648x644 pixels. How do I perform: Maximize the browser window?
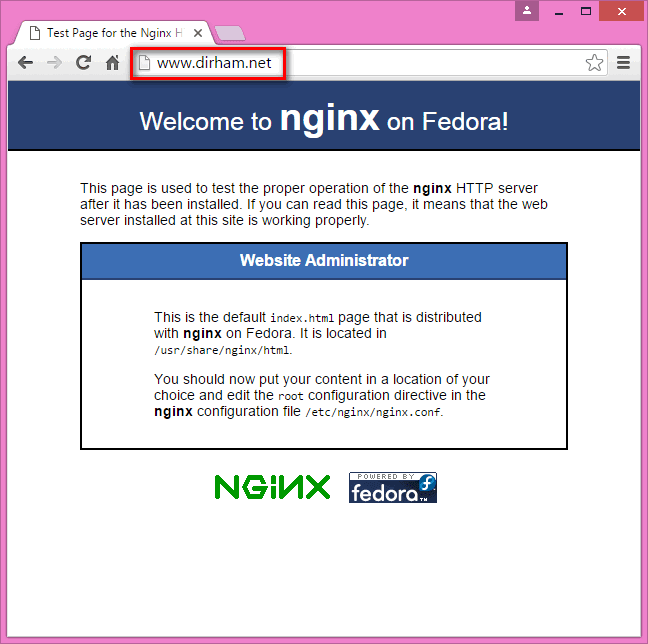tap(586, 11)
